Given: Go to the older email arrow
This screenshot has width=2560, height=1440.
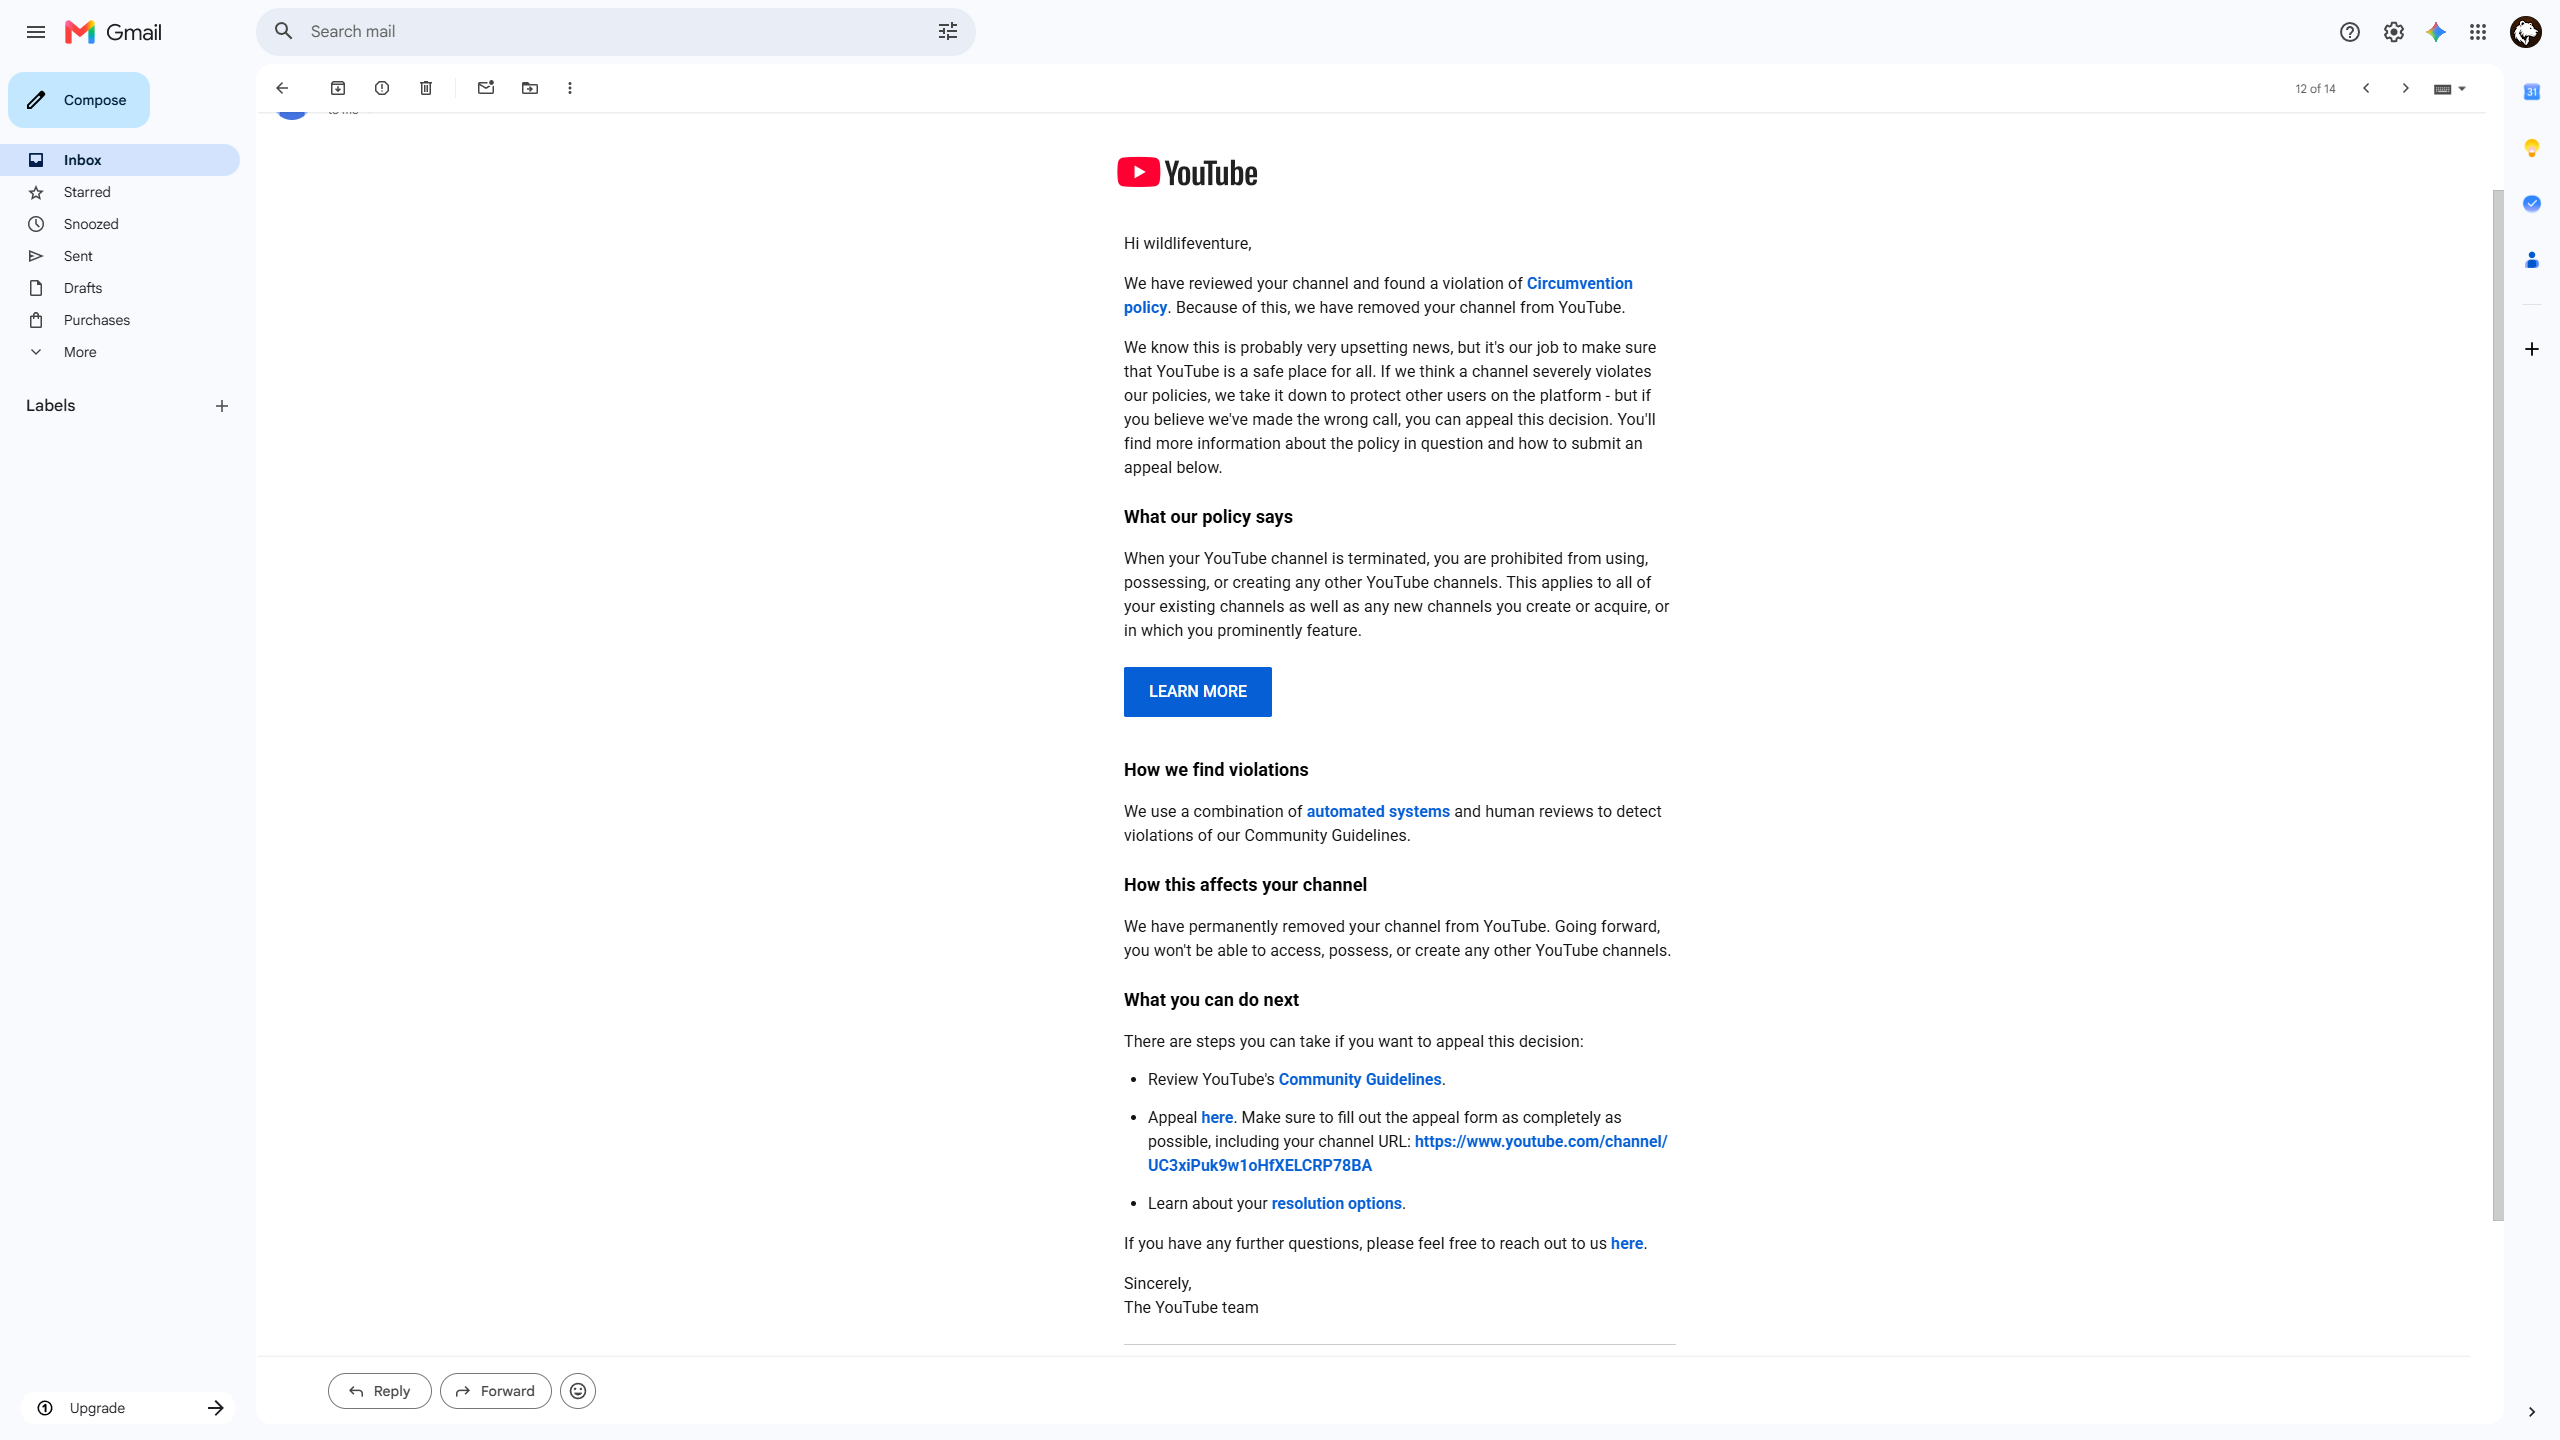Looking at the screenshot, I should (x=2406, y=88).
